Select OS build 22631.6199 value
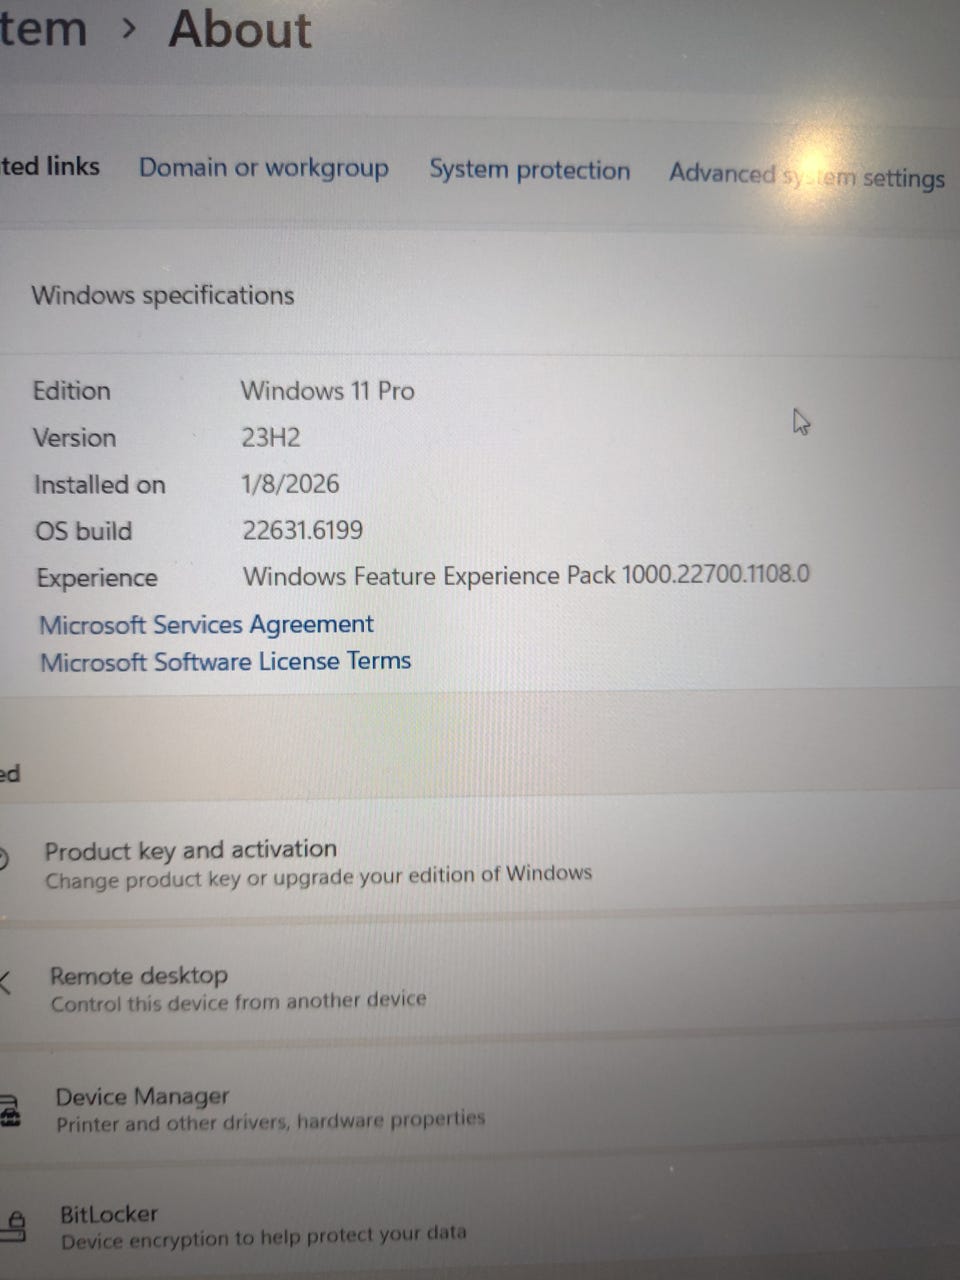Image resolution: width=960 pixels, height=1280 pixels. (302, 530)
